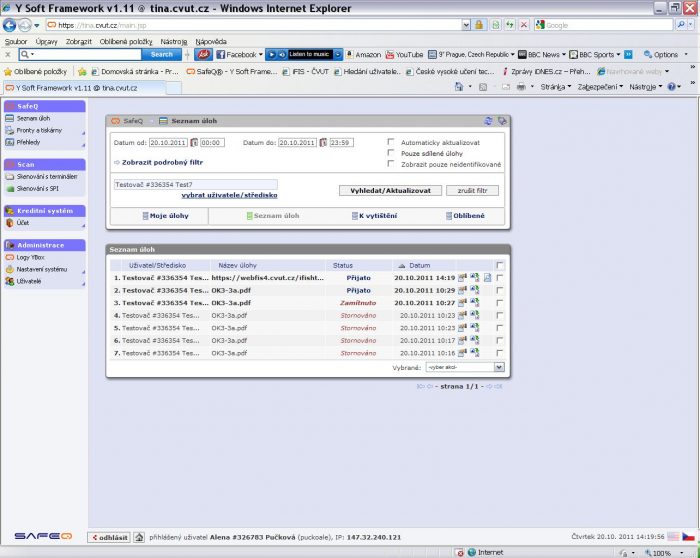The image size is (700, 558).
Task: Click zrušit filtr button
Action: pyautogui.click(x=472, y=191)
